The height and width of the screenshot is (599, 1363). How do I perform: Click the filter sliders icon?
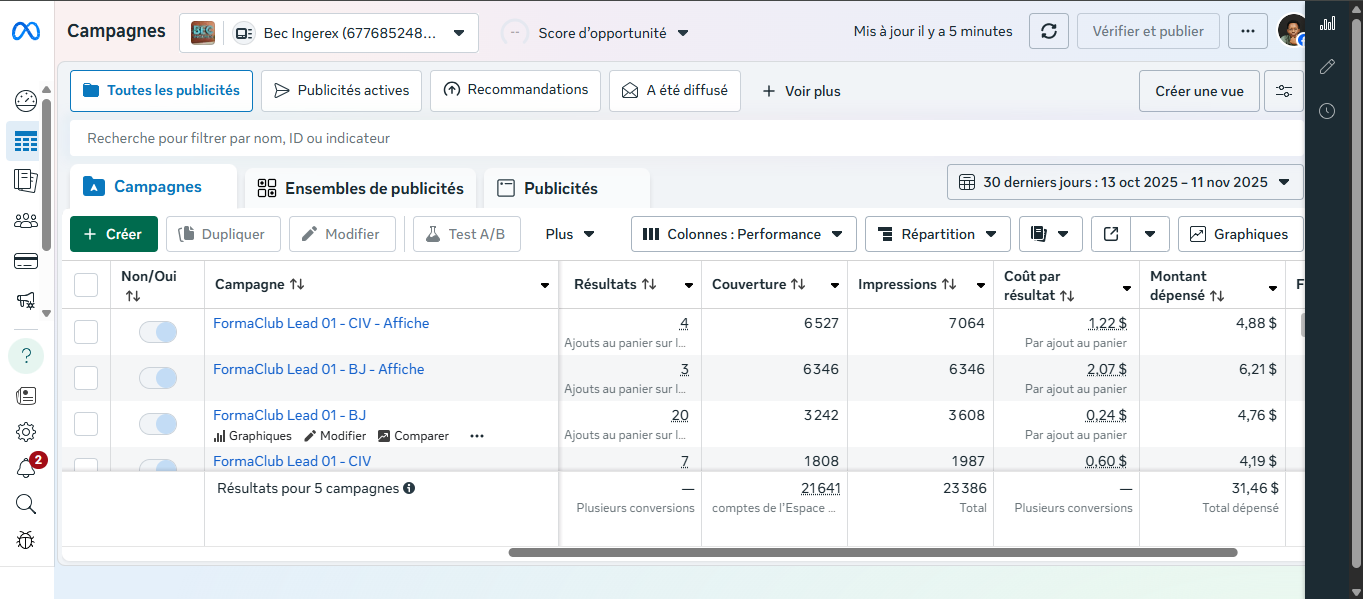point(1283,91)
